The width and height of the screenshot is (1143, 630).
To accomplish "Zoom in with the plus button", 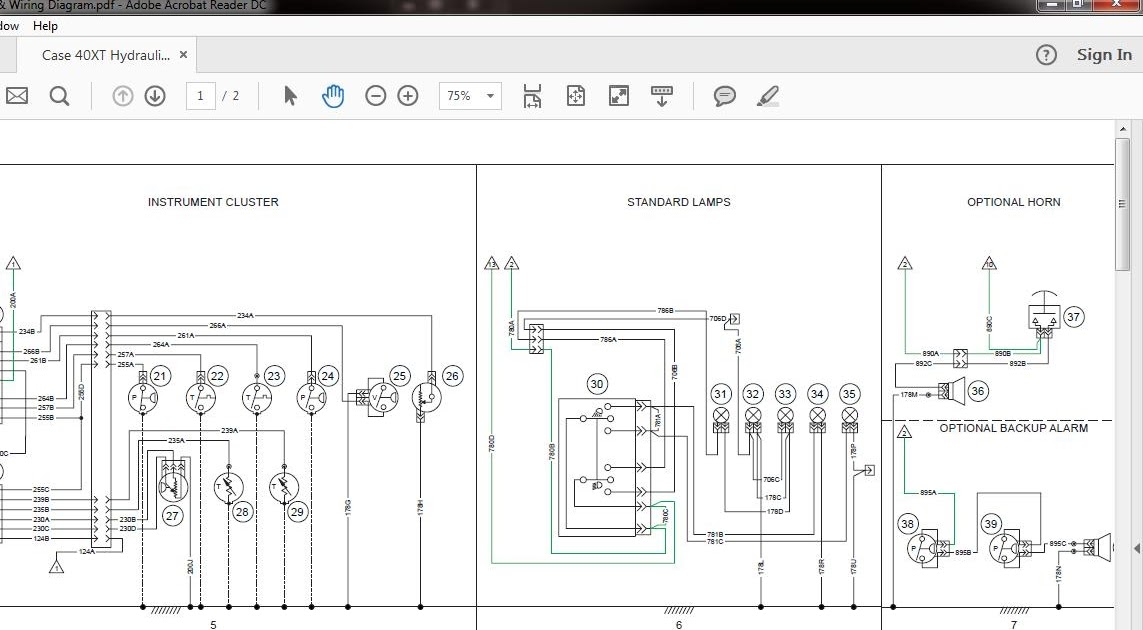I will click(x=407, y=96).
